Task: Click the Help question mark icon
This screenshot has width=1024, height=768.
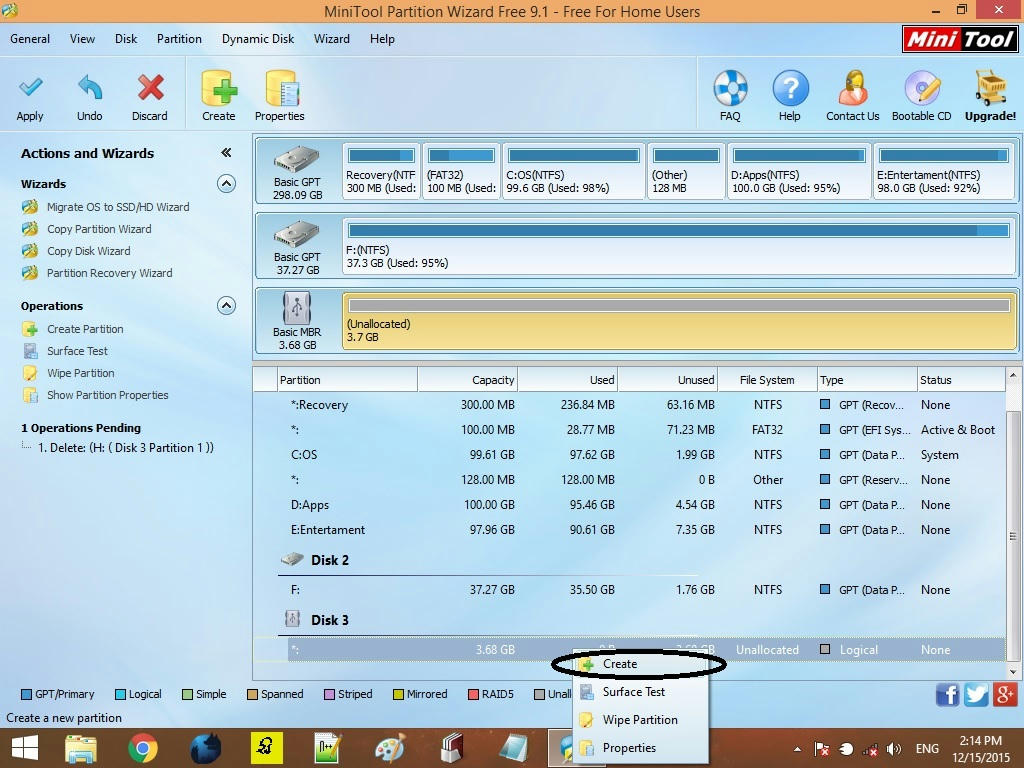Action: 790,88
